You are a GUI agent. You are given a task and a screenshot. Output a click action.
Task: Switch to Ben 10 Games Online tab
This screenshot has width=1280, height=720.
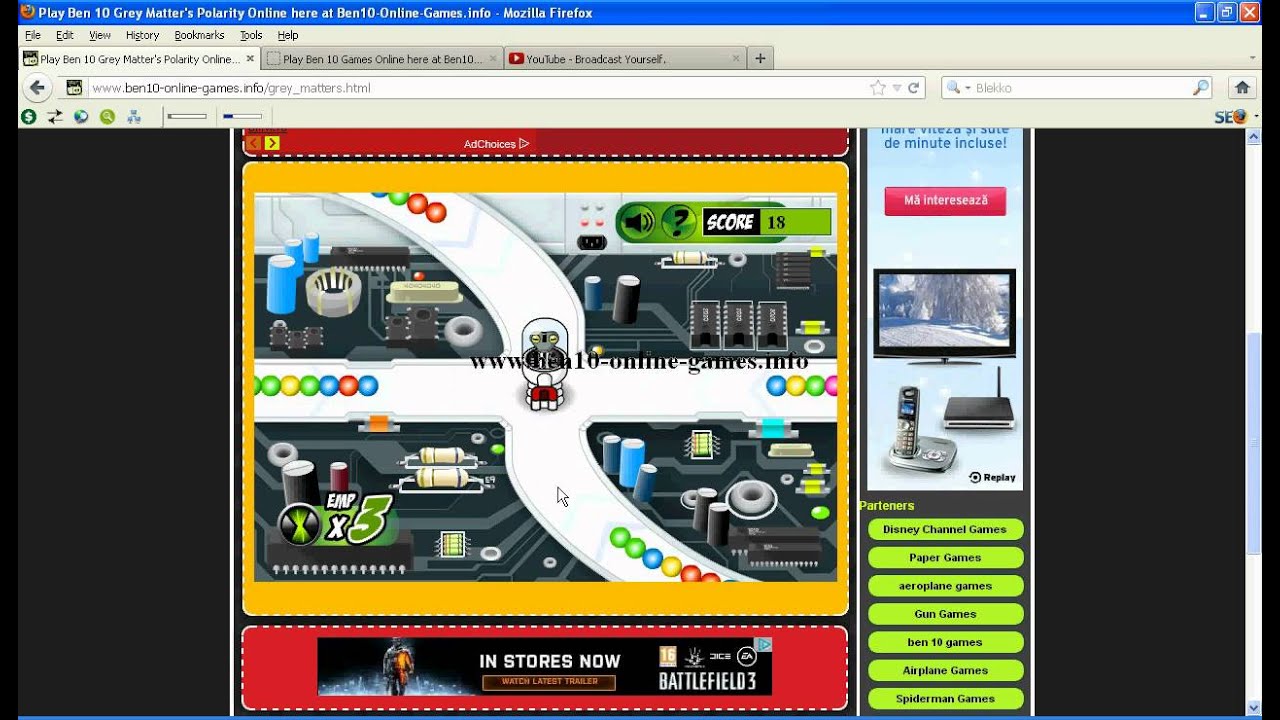382,59
